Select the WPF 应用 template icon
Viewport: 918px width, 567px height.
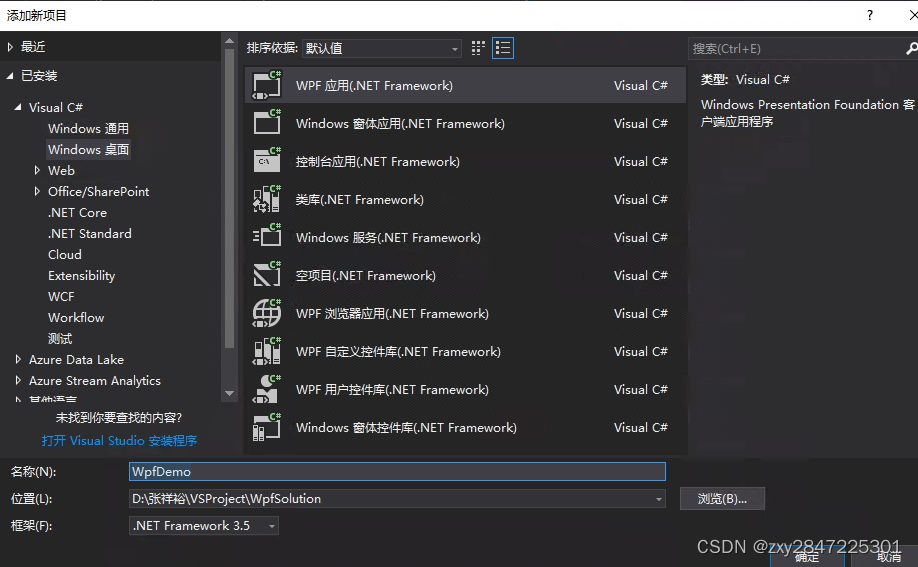click(267, 86)
